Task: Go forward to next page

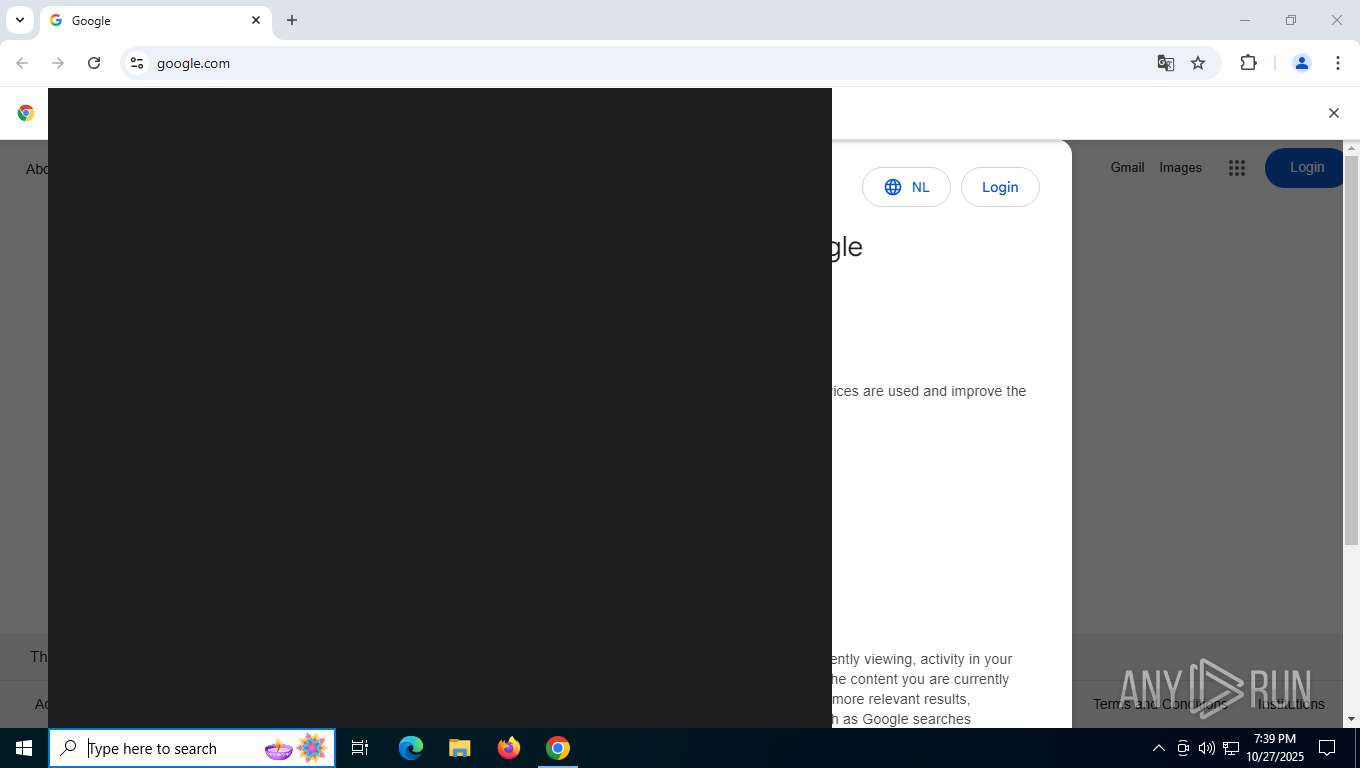Action: tap(58, 63)
